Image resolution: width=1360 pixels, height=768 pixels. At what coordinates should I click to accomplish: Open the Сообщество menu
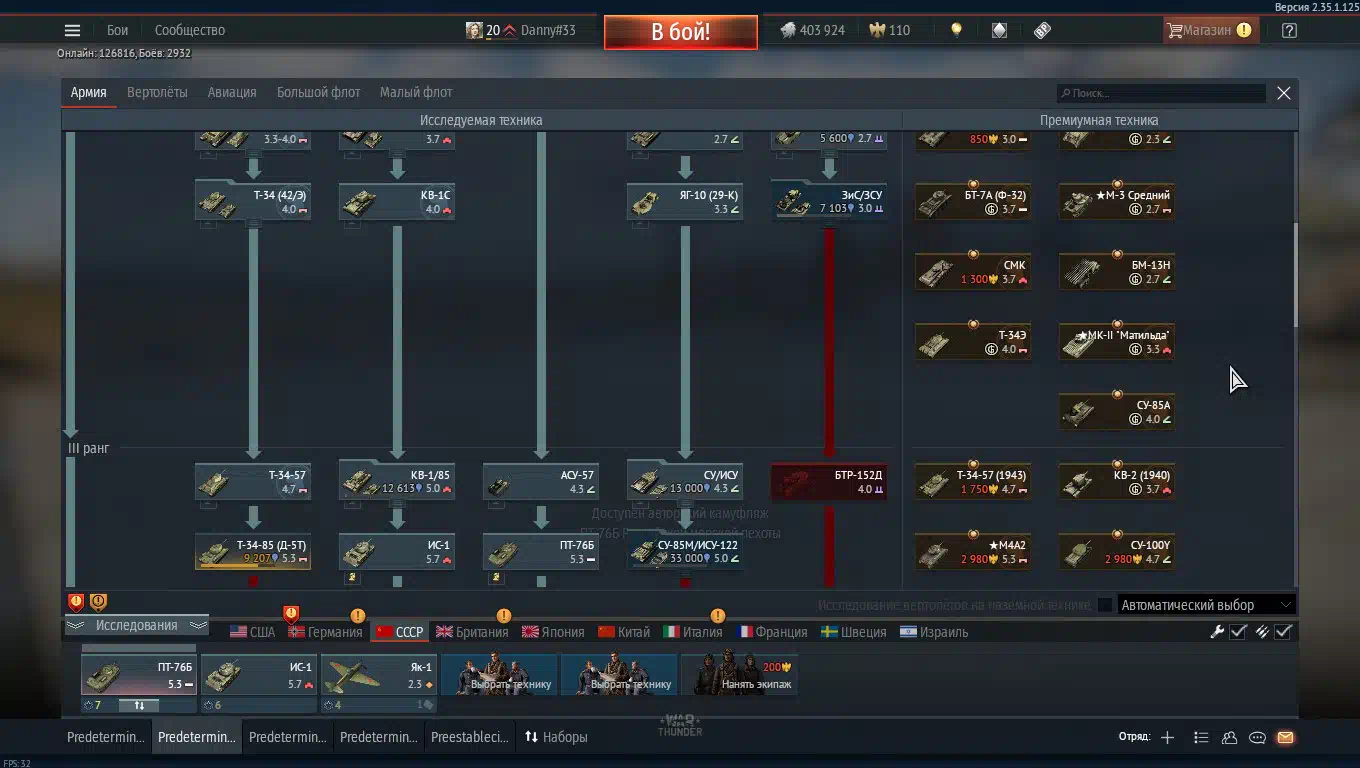coord(190,30)
